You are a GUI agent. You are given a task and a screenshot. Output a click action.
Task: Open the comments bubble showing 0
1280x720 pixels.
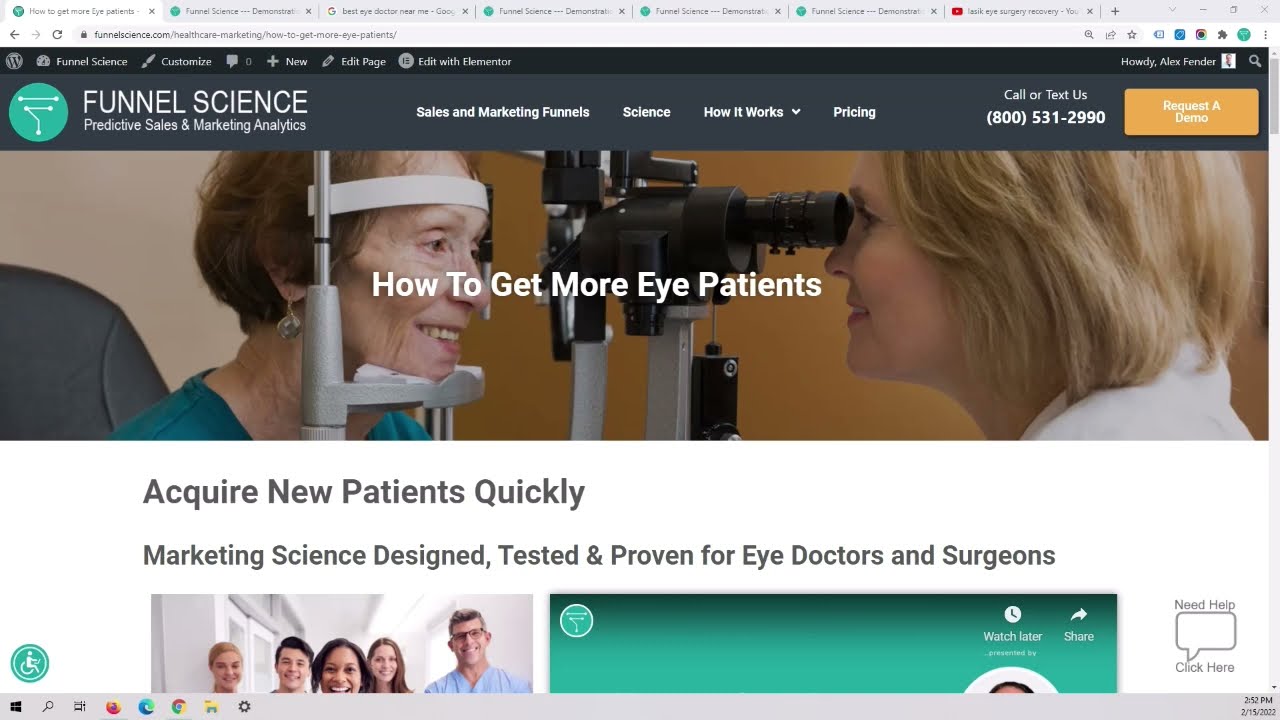point(239,61)
